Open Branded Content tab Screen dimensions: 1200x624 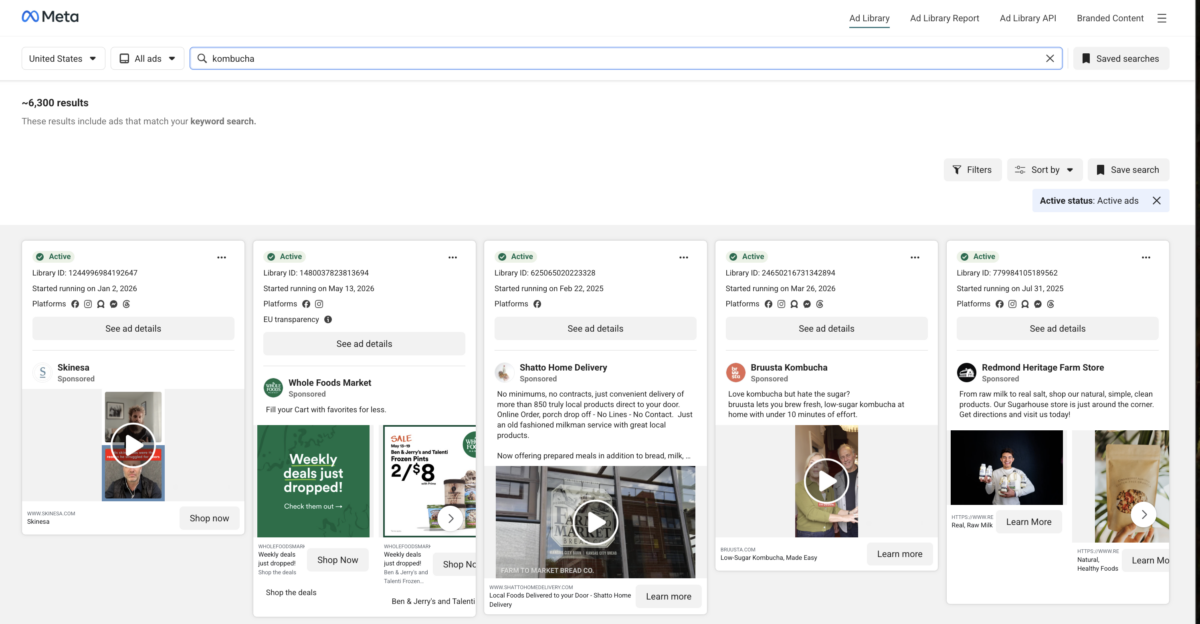(1110, 18)
